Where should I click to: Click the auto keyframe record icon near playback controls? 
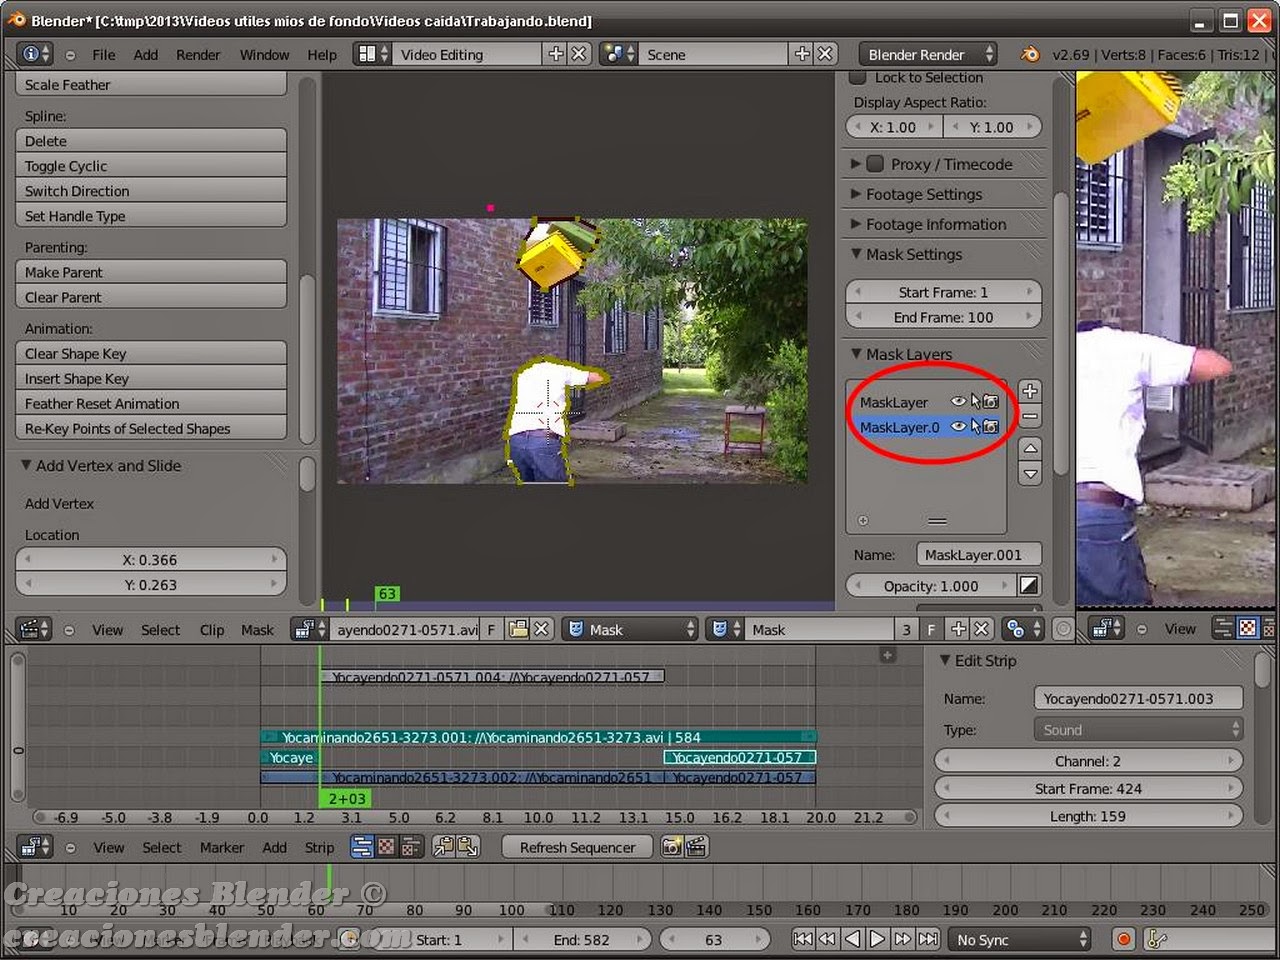1123,939
